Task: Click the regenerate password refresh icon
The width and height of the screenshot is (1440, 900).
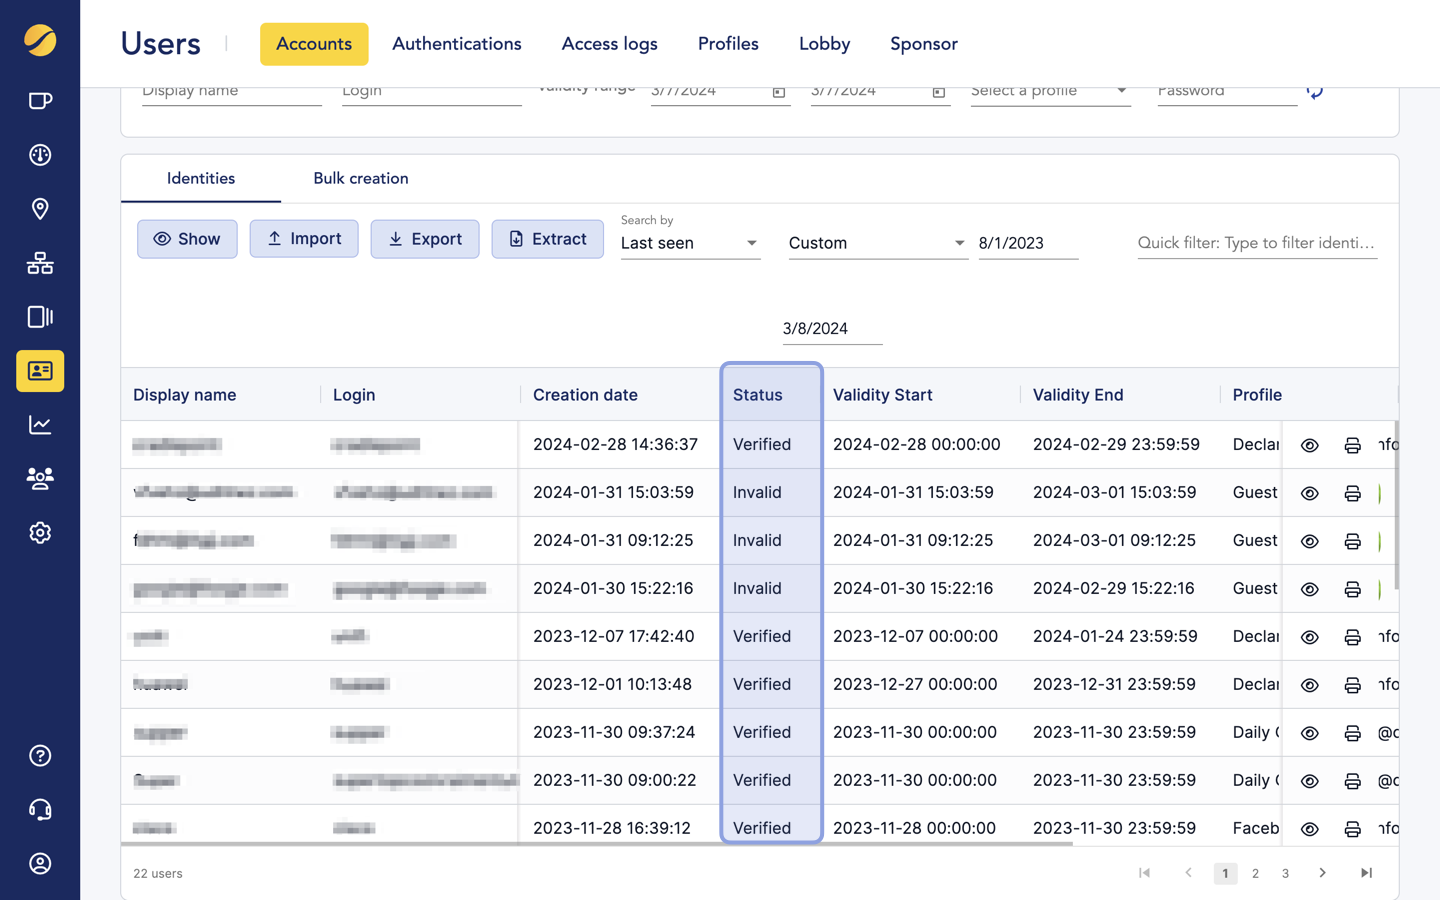Action: point(1315,91)
